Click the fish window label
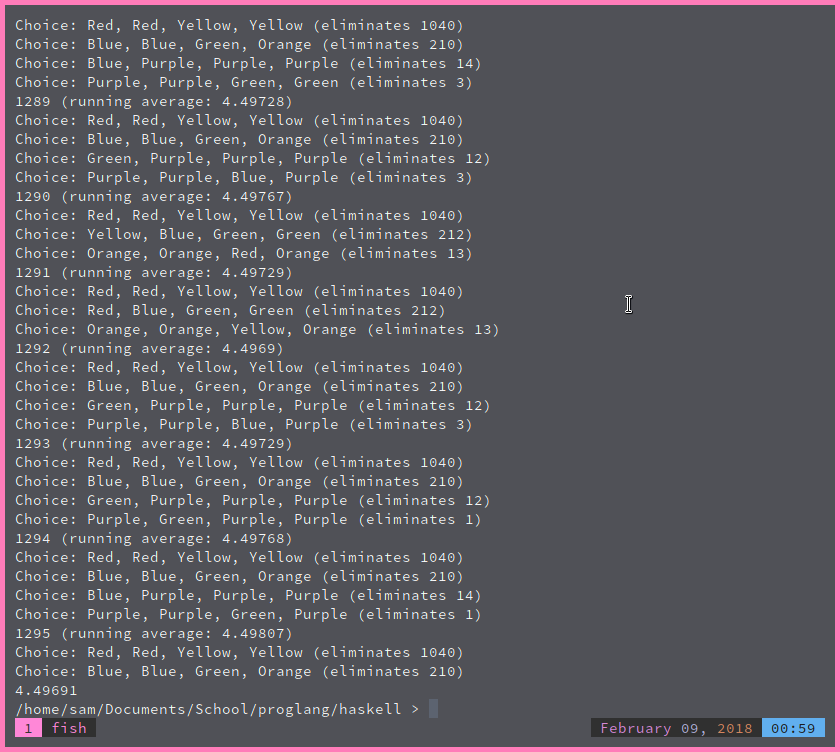The width and height of the screenshot is (840, 752). click(x=69, y=728)
